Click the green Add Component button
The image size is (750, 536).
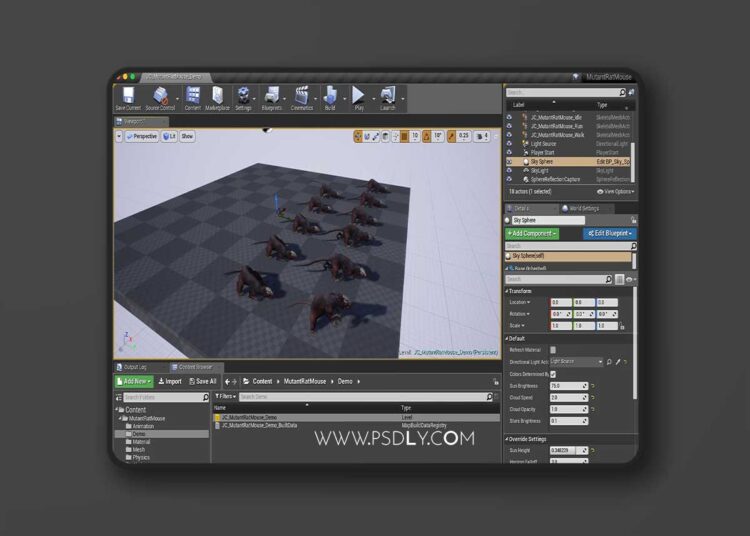tap(532, 234)
